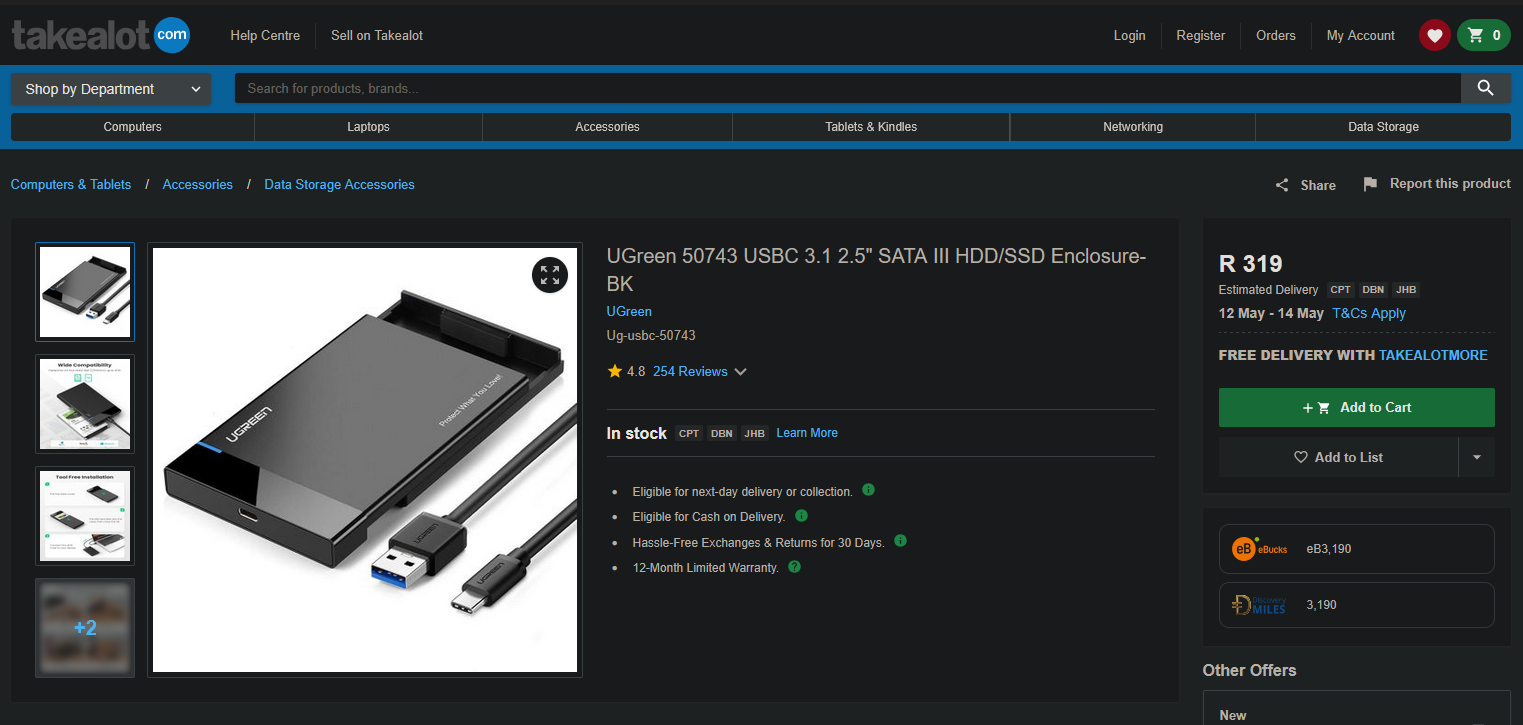Screen dimensions: 1523x725
Task: Select the Tool Free Installation thumbnail
Action: pos(85,516)
